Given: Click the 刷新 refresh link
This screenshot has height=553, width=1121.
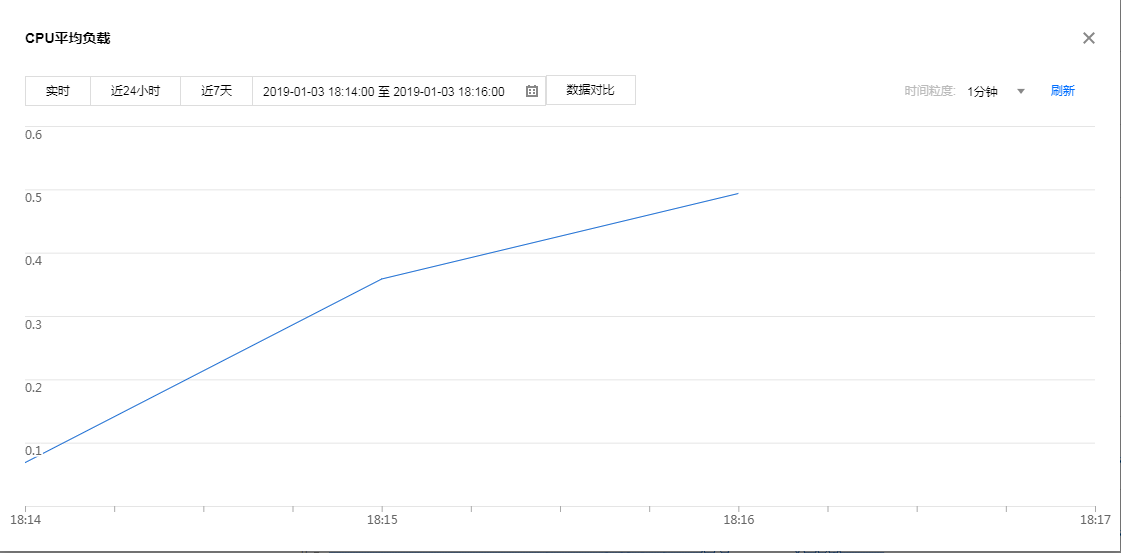Looking at the screenshot, I should tap(1062, 91).
